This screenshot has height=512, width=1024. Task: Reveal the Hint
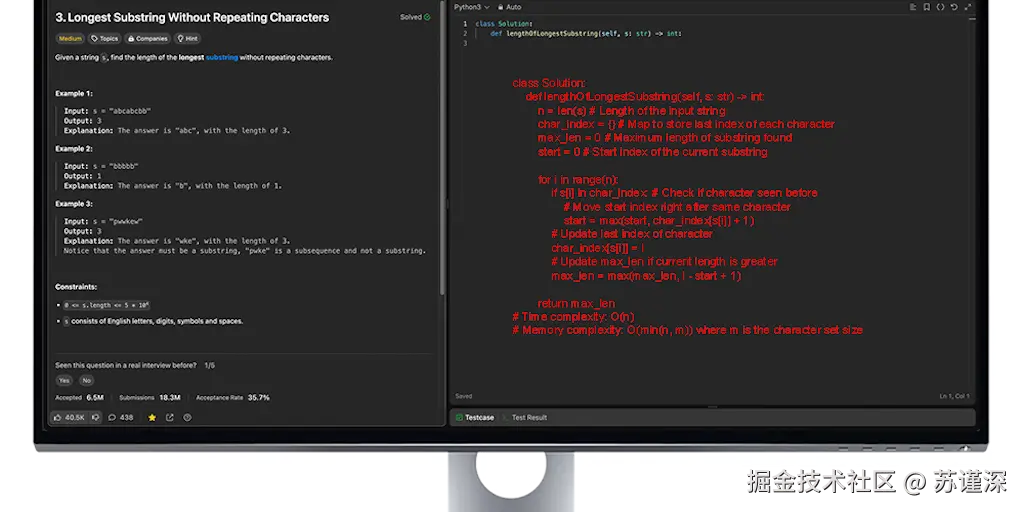tap(187, 39)
